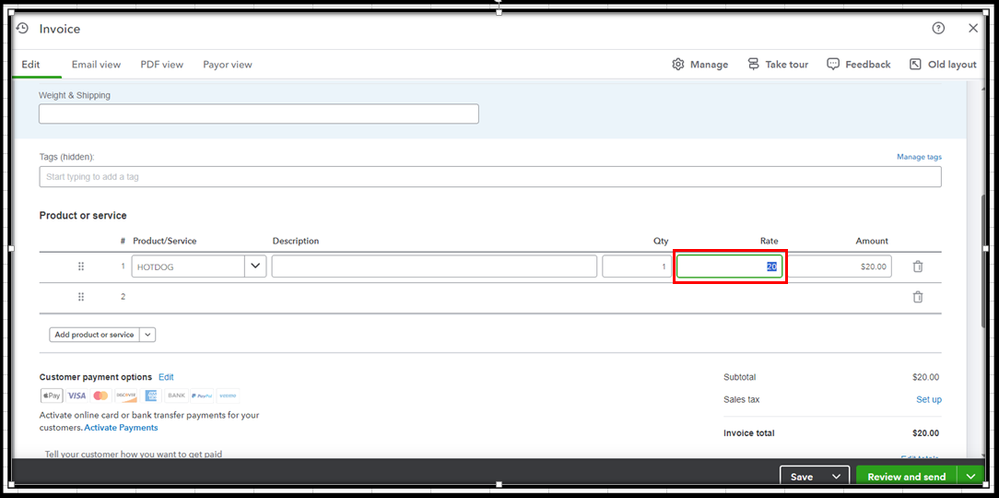Screen dimensions: 999x498
Task: Click the Old layout label text
Action: 952,64
